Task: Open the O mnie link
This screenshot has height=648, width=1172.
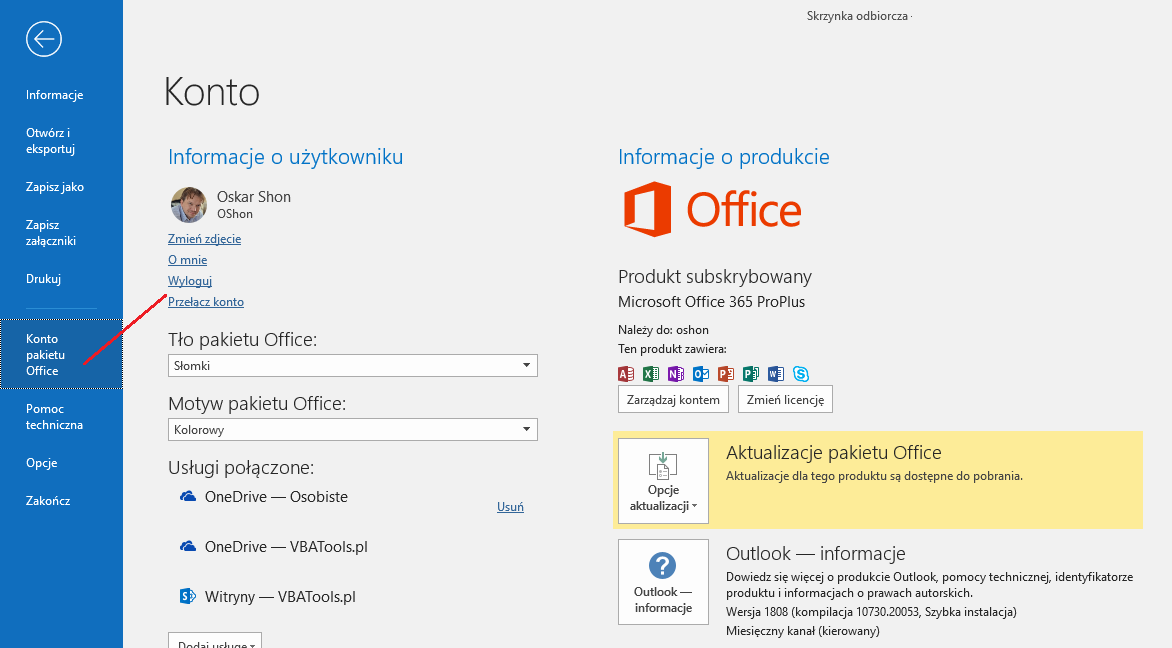Action: tap(188, 259)
